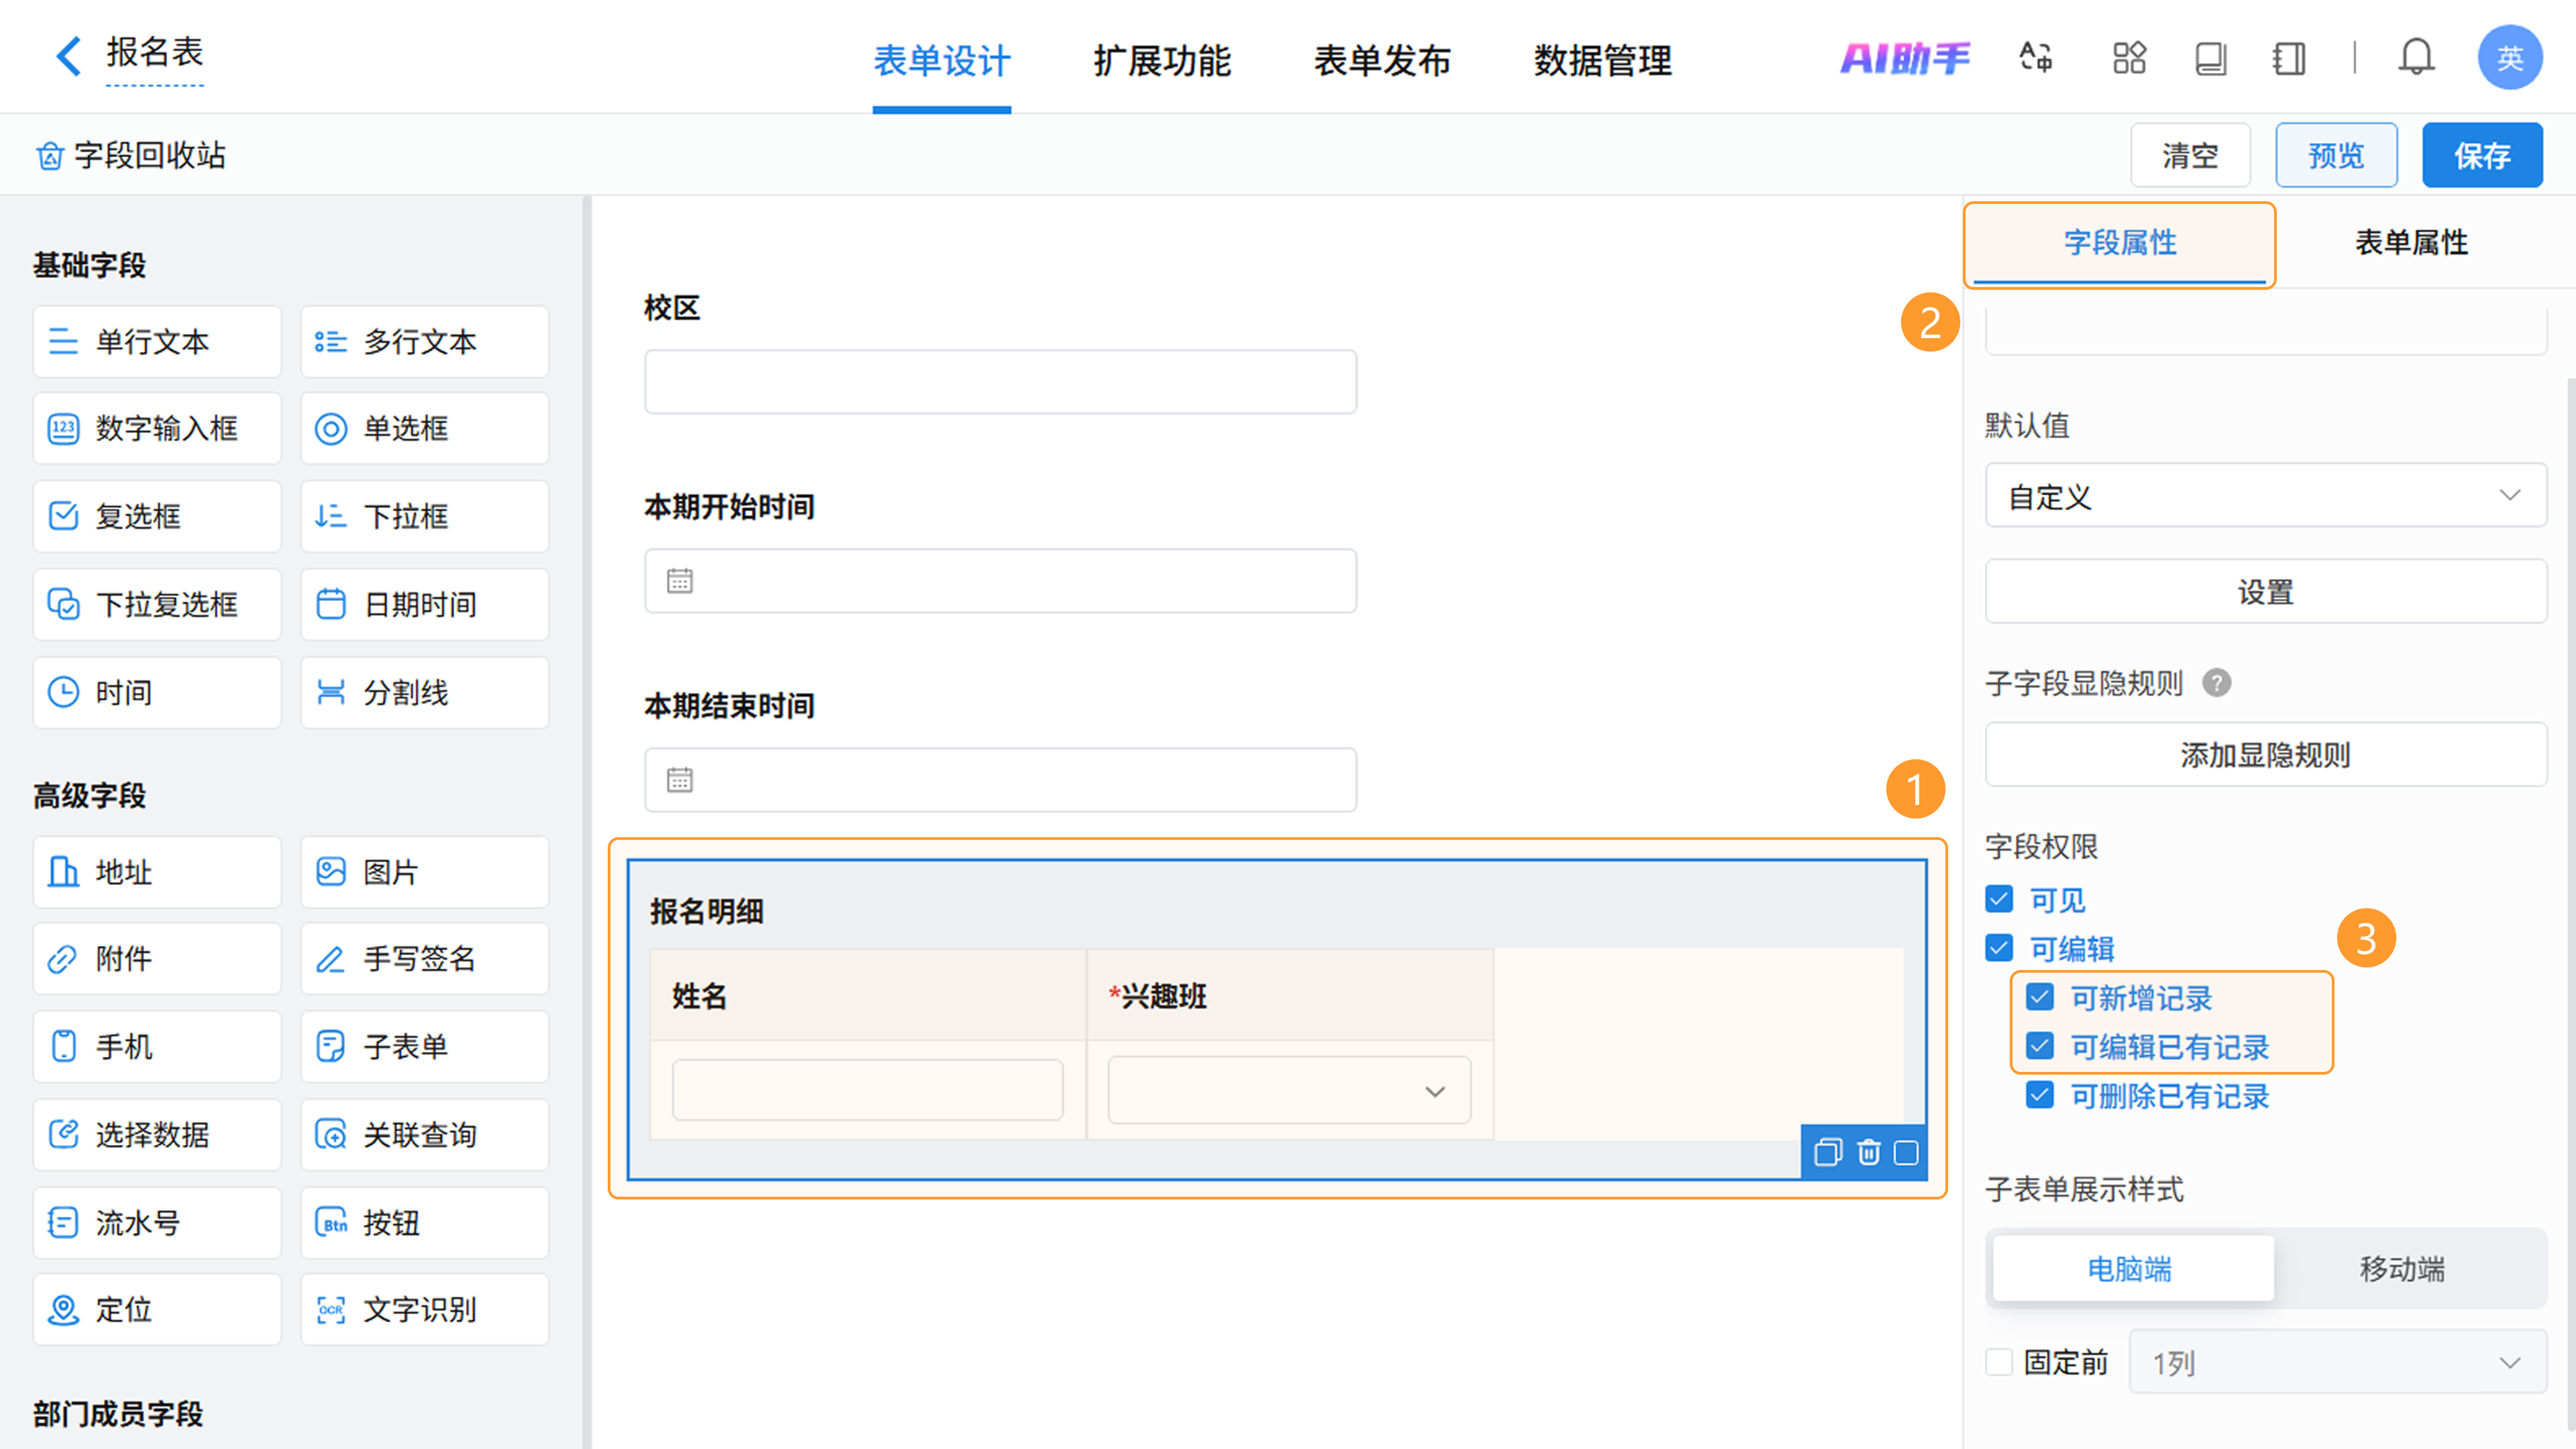Click the 清空 button
Viewport: 2576px width, 1449px height.
[x=2190, y=155]
